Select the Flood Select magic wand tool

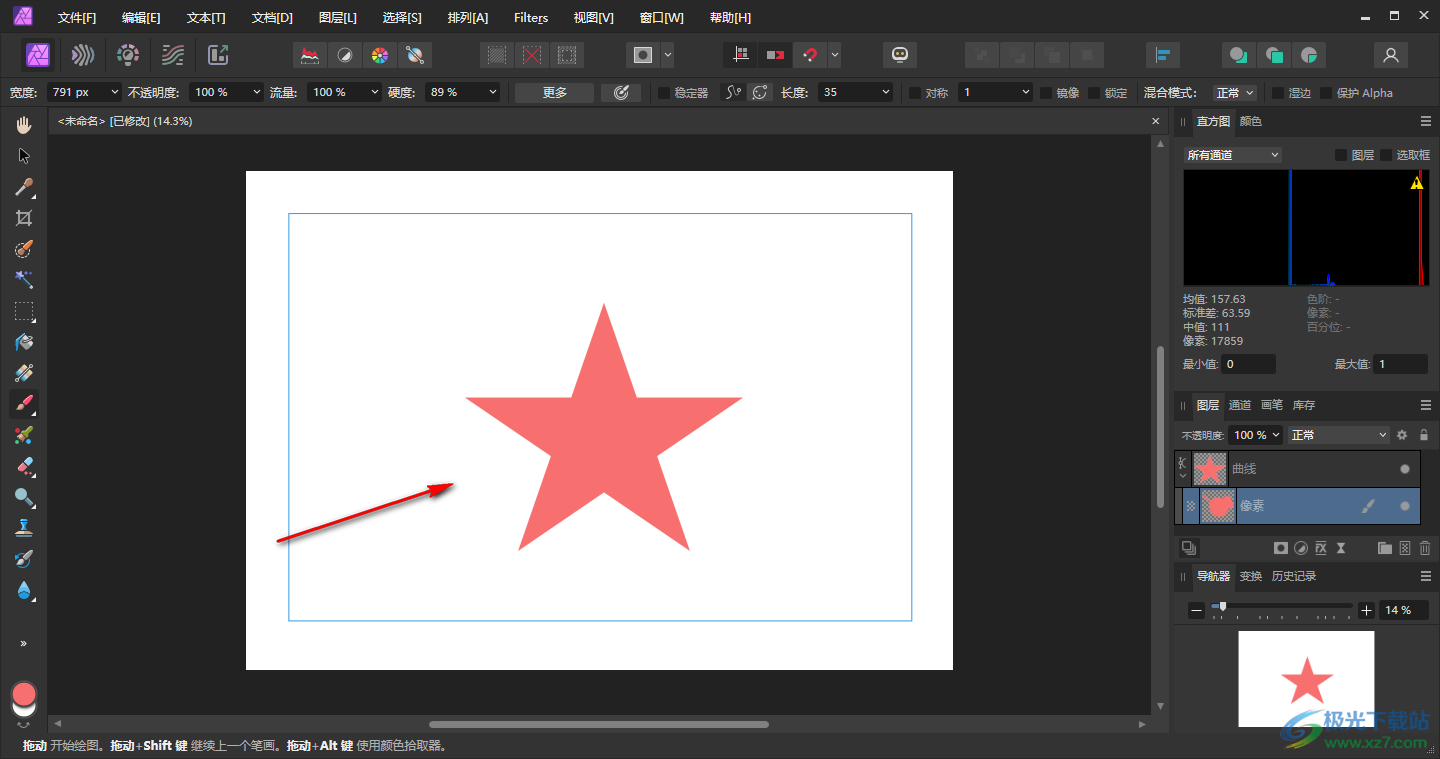24,280
